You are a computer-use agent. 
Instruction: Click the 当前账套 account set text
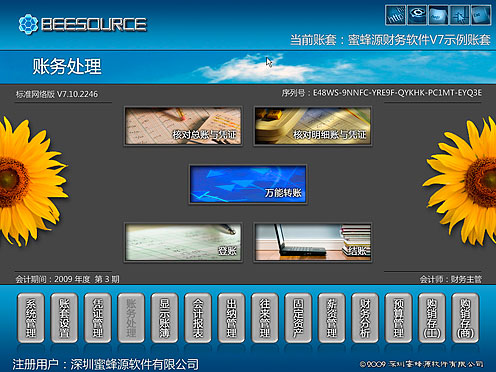tap(390, 40)
